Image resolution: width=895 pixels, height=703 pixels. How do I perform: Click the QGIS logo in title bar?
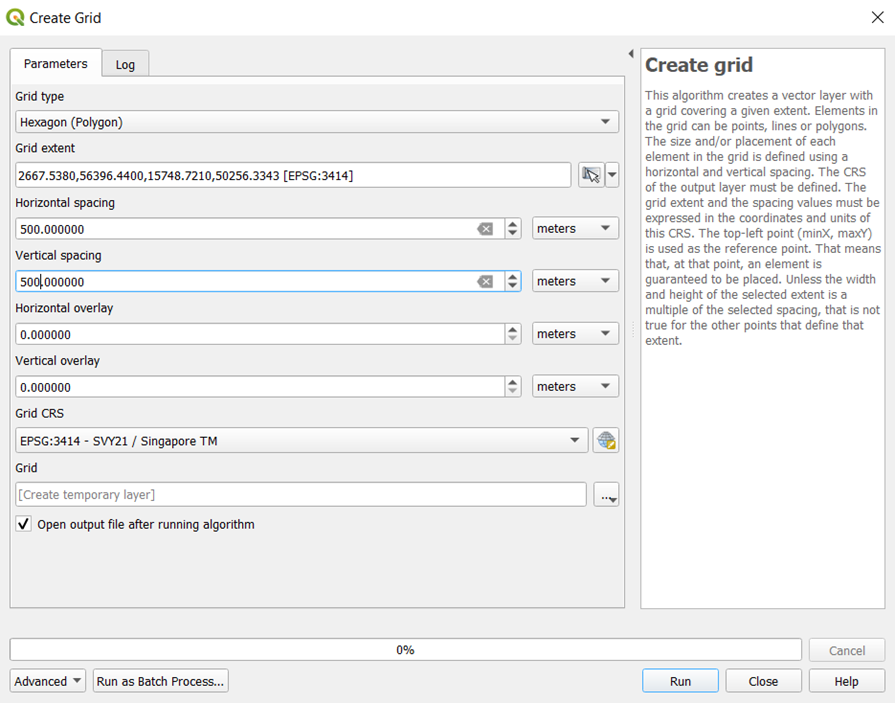(15, 17)
